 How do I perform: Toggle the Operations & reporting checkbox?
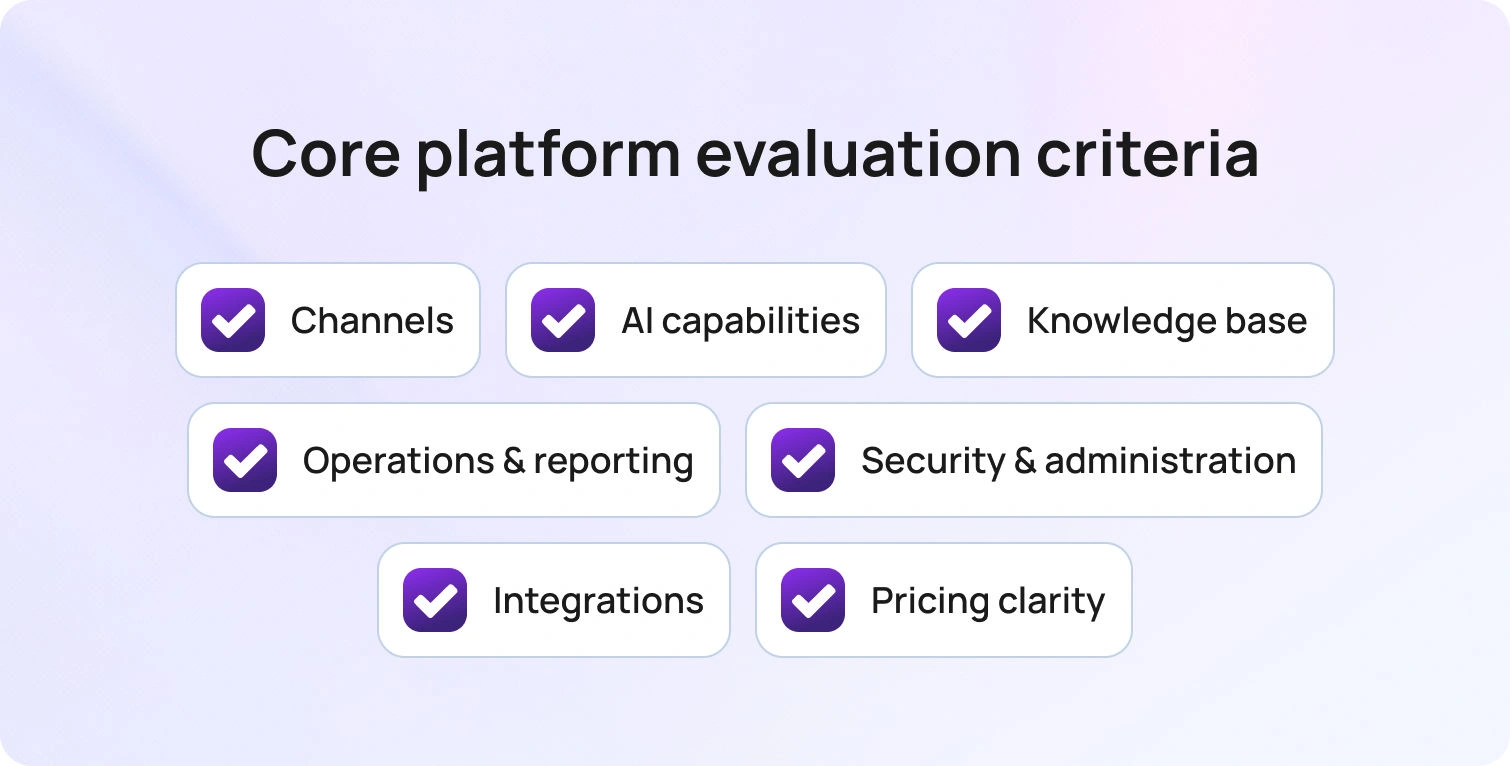(245, 460)
